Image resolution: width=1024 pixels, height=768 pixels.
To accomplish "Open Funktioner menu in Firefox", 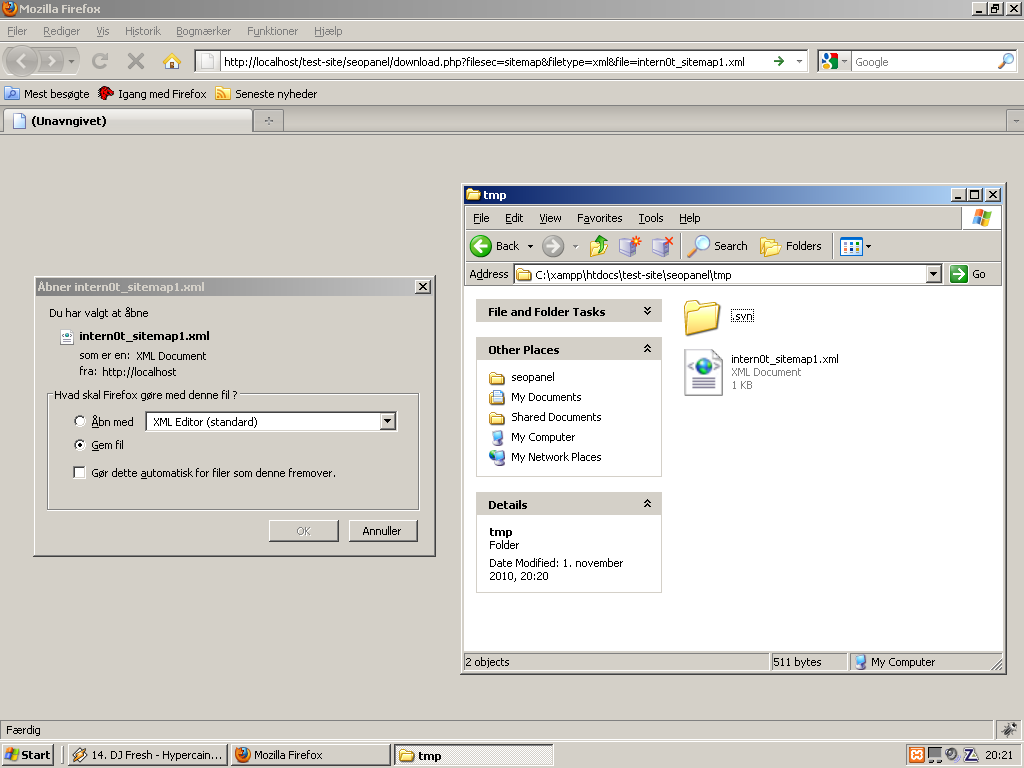I will [x=272, y=31].
